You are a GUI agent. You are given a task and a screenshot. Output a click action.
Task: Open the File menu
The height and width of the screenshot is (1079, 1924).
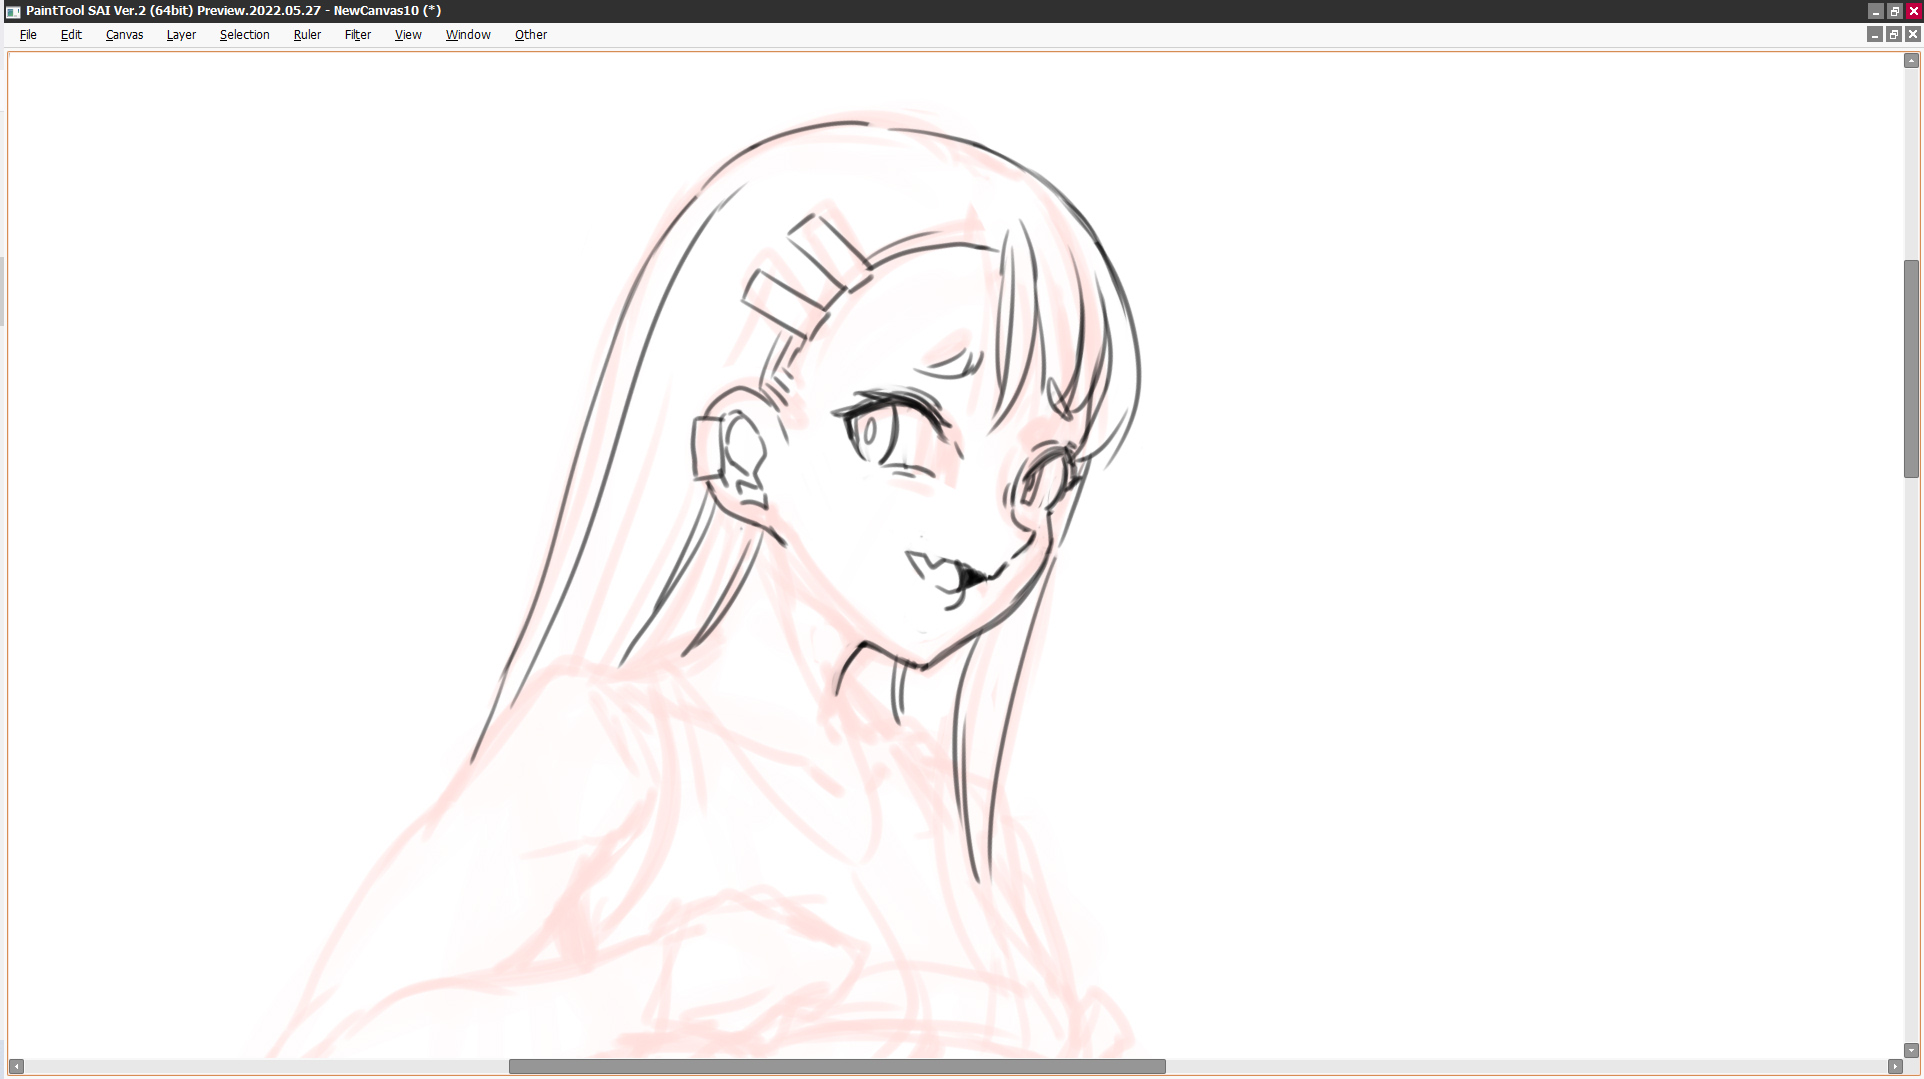pos(28,35)
